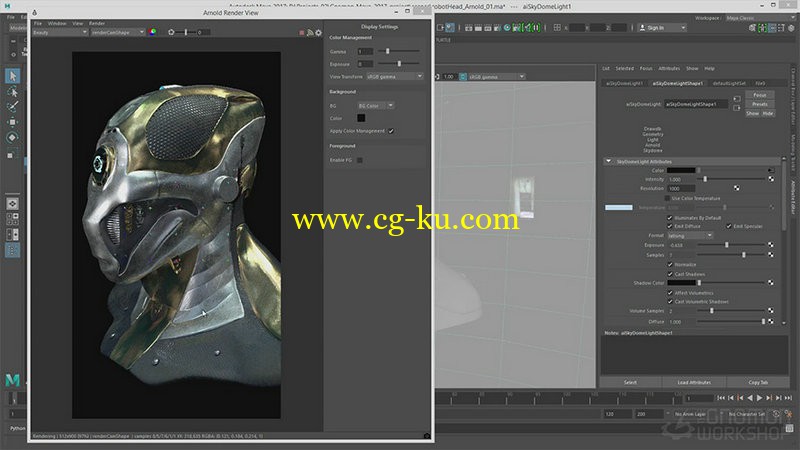The image size is (800, 450).
Task: Click the Hide button
Action: (768, 113)
